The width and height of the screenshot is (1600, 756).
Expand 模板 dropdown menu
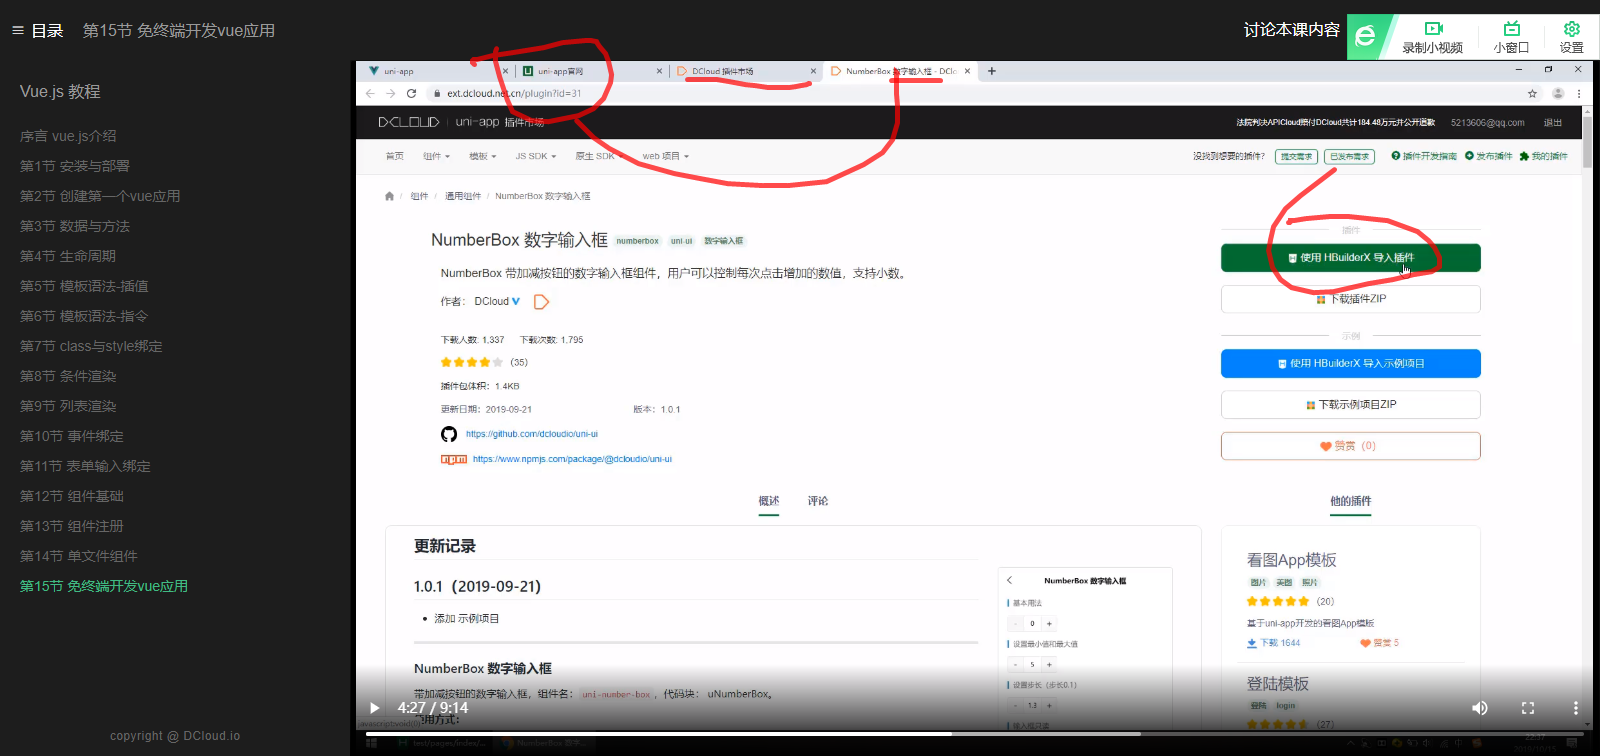pyautogui.click(x=483, y=156)
